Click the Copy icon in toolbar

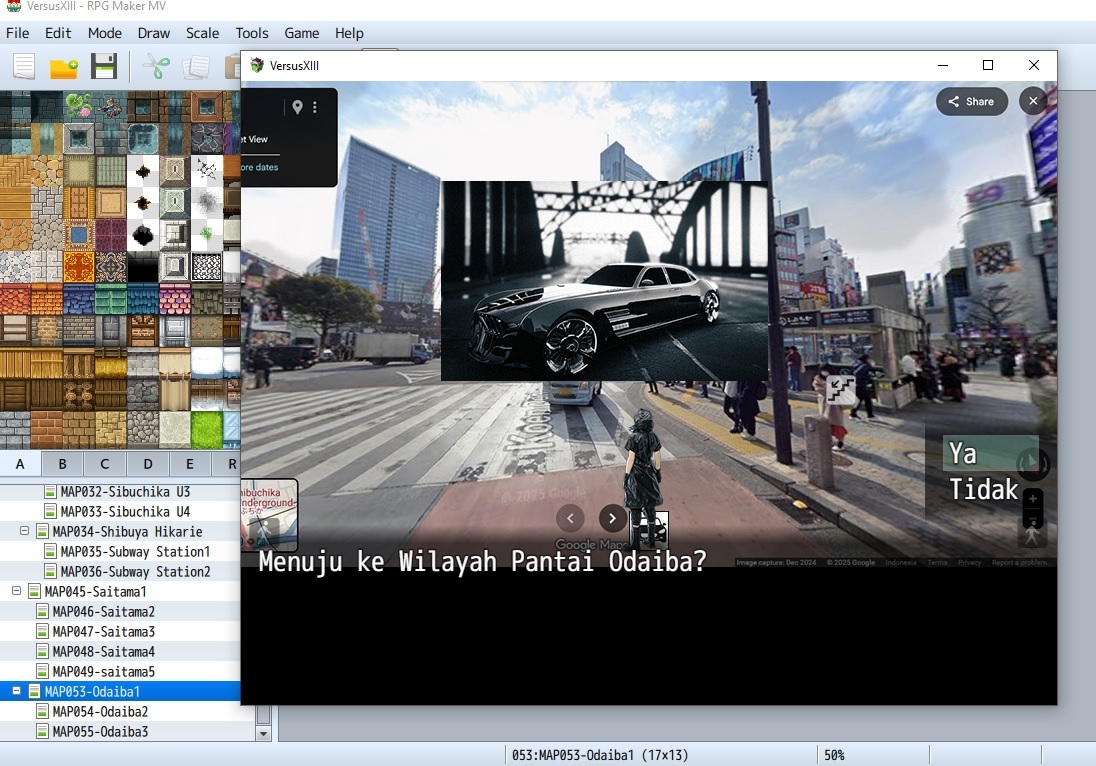click(x=196, y=67)
